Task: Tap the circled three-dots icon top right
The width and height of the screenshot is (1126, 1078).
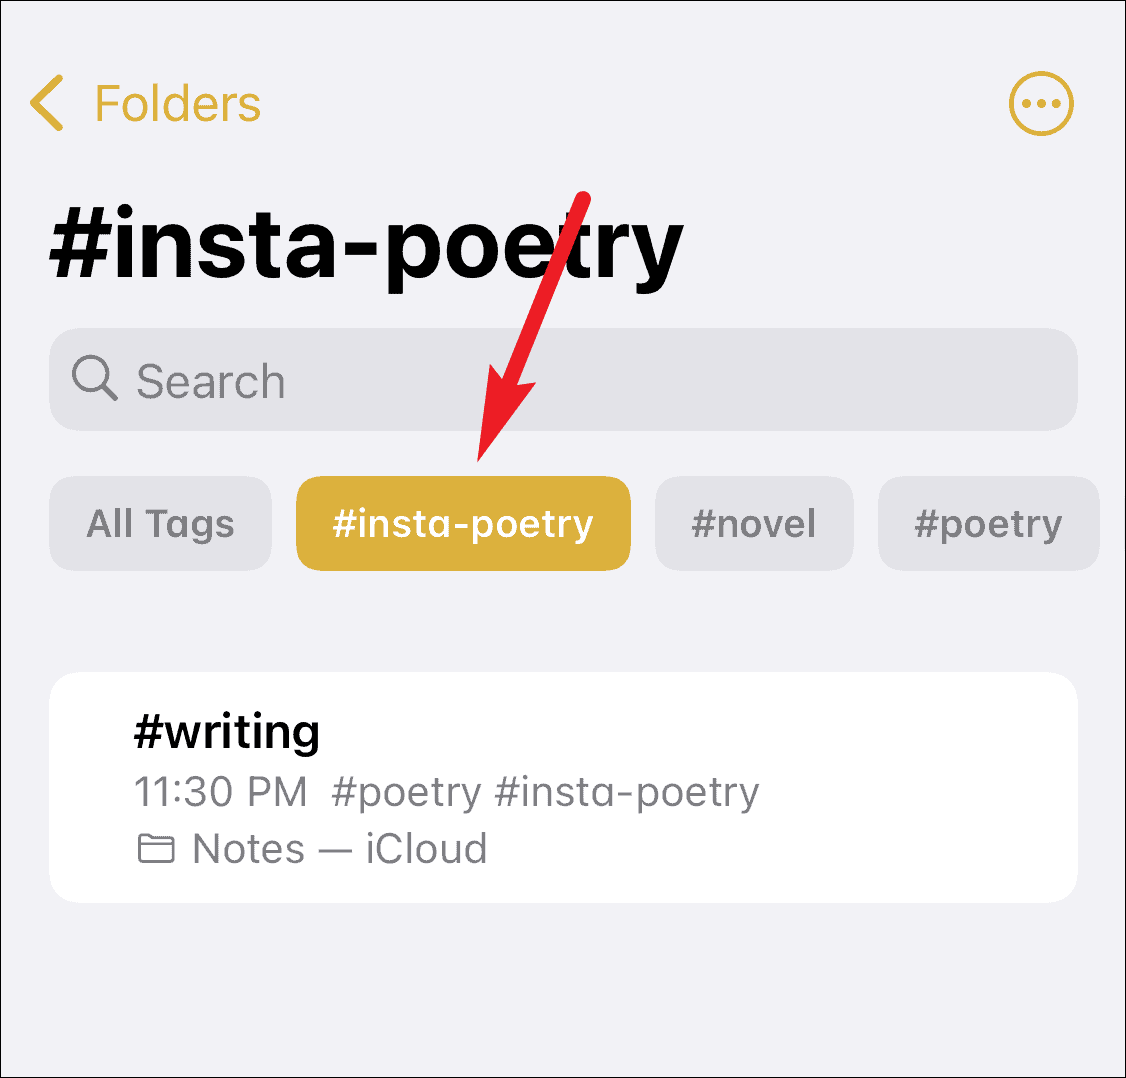Action: [1041, 103]
